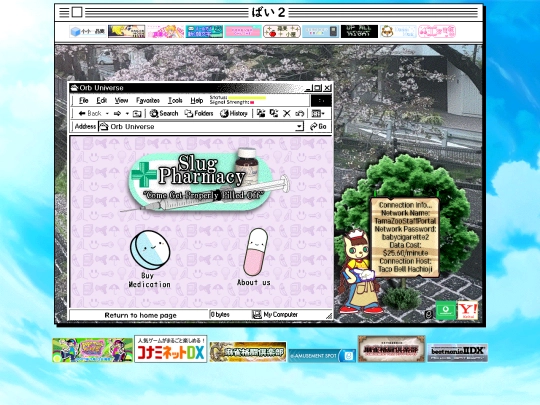Open the Back button history dropdown arrow
Screen dimensions: 540x405
107,113
